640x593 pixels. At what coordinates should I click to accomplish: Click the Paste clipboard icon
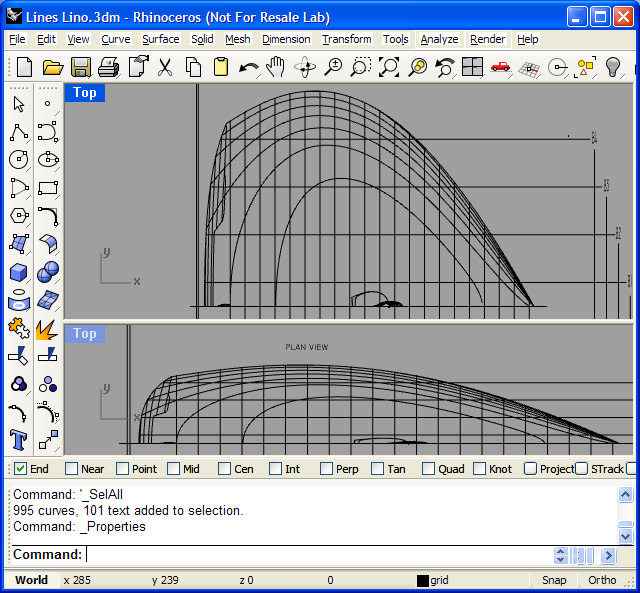[221, 67]
